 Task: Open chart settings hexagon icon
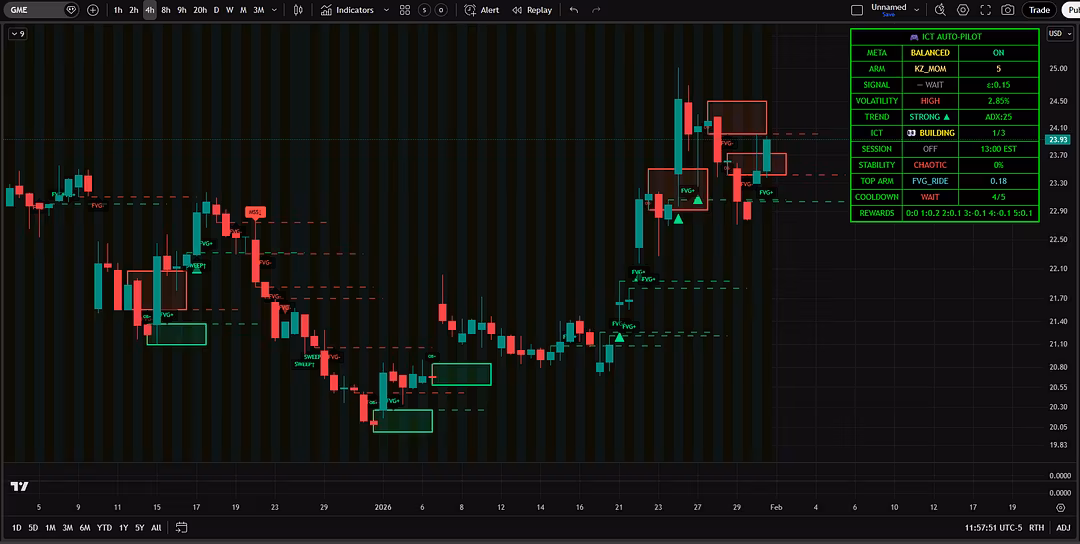click(963, 10)
